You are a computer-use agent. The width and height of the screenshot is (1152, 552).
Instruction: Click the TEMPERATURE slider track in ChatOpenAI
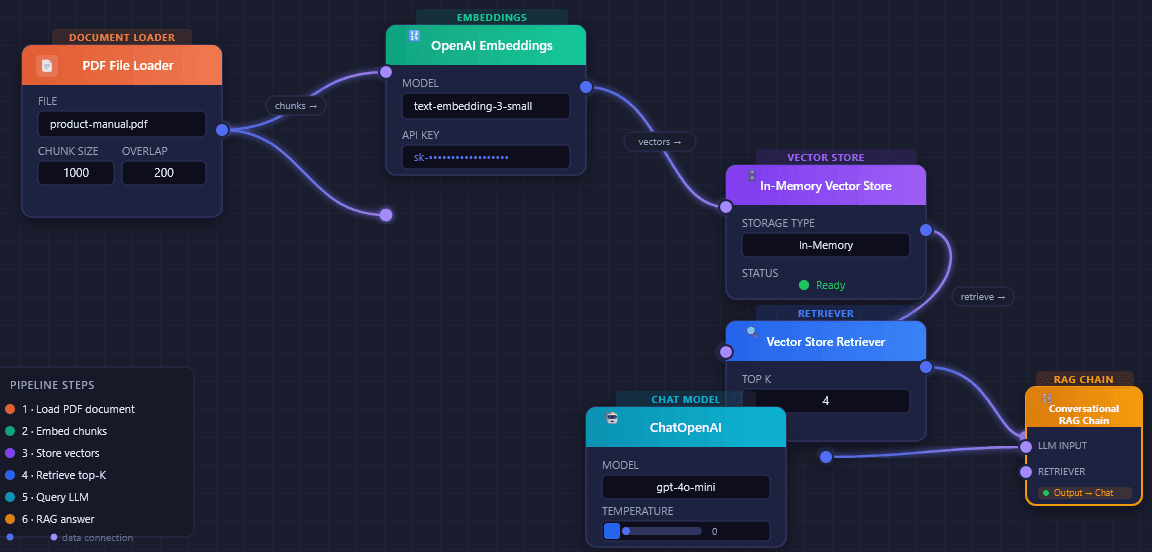pos(662,531)
